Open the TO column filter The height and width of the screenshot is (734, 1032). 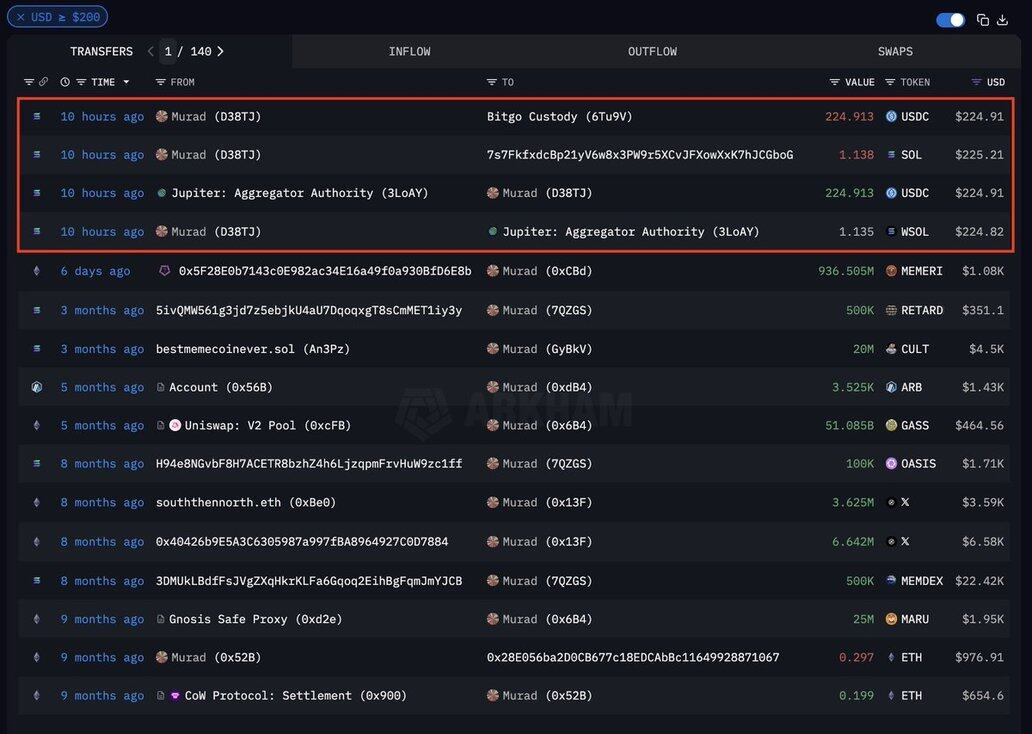coord(491,82)
